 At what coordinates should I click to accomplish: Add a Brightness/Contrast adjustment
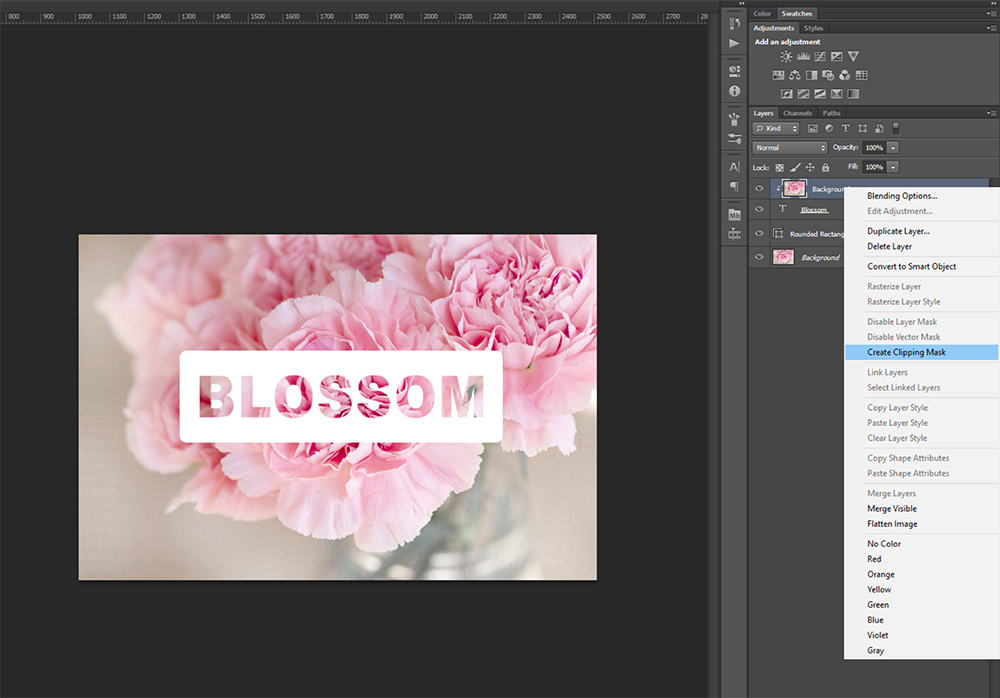click(x=786, y=57)
